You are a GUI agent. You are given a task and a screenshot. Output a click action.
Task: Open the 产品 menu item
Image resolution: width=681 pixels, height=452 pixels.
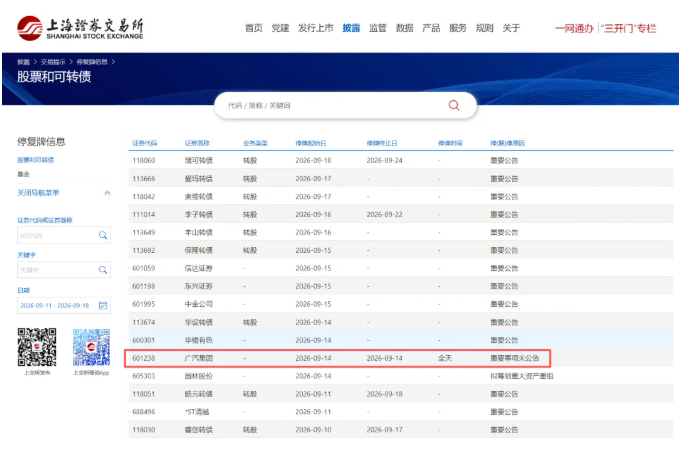tap(431, 28)
